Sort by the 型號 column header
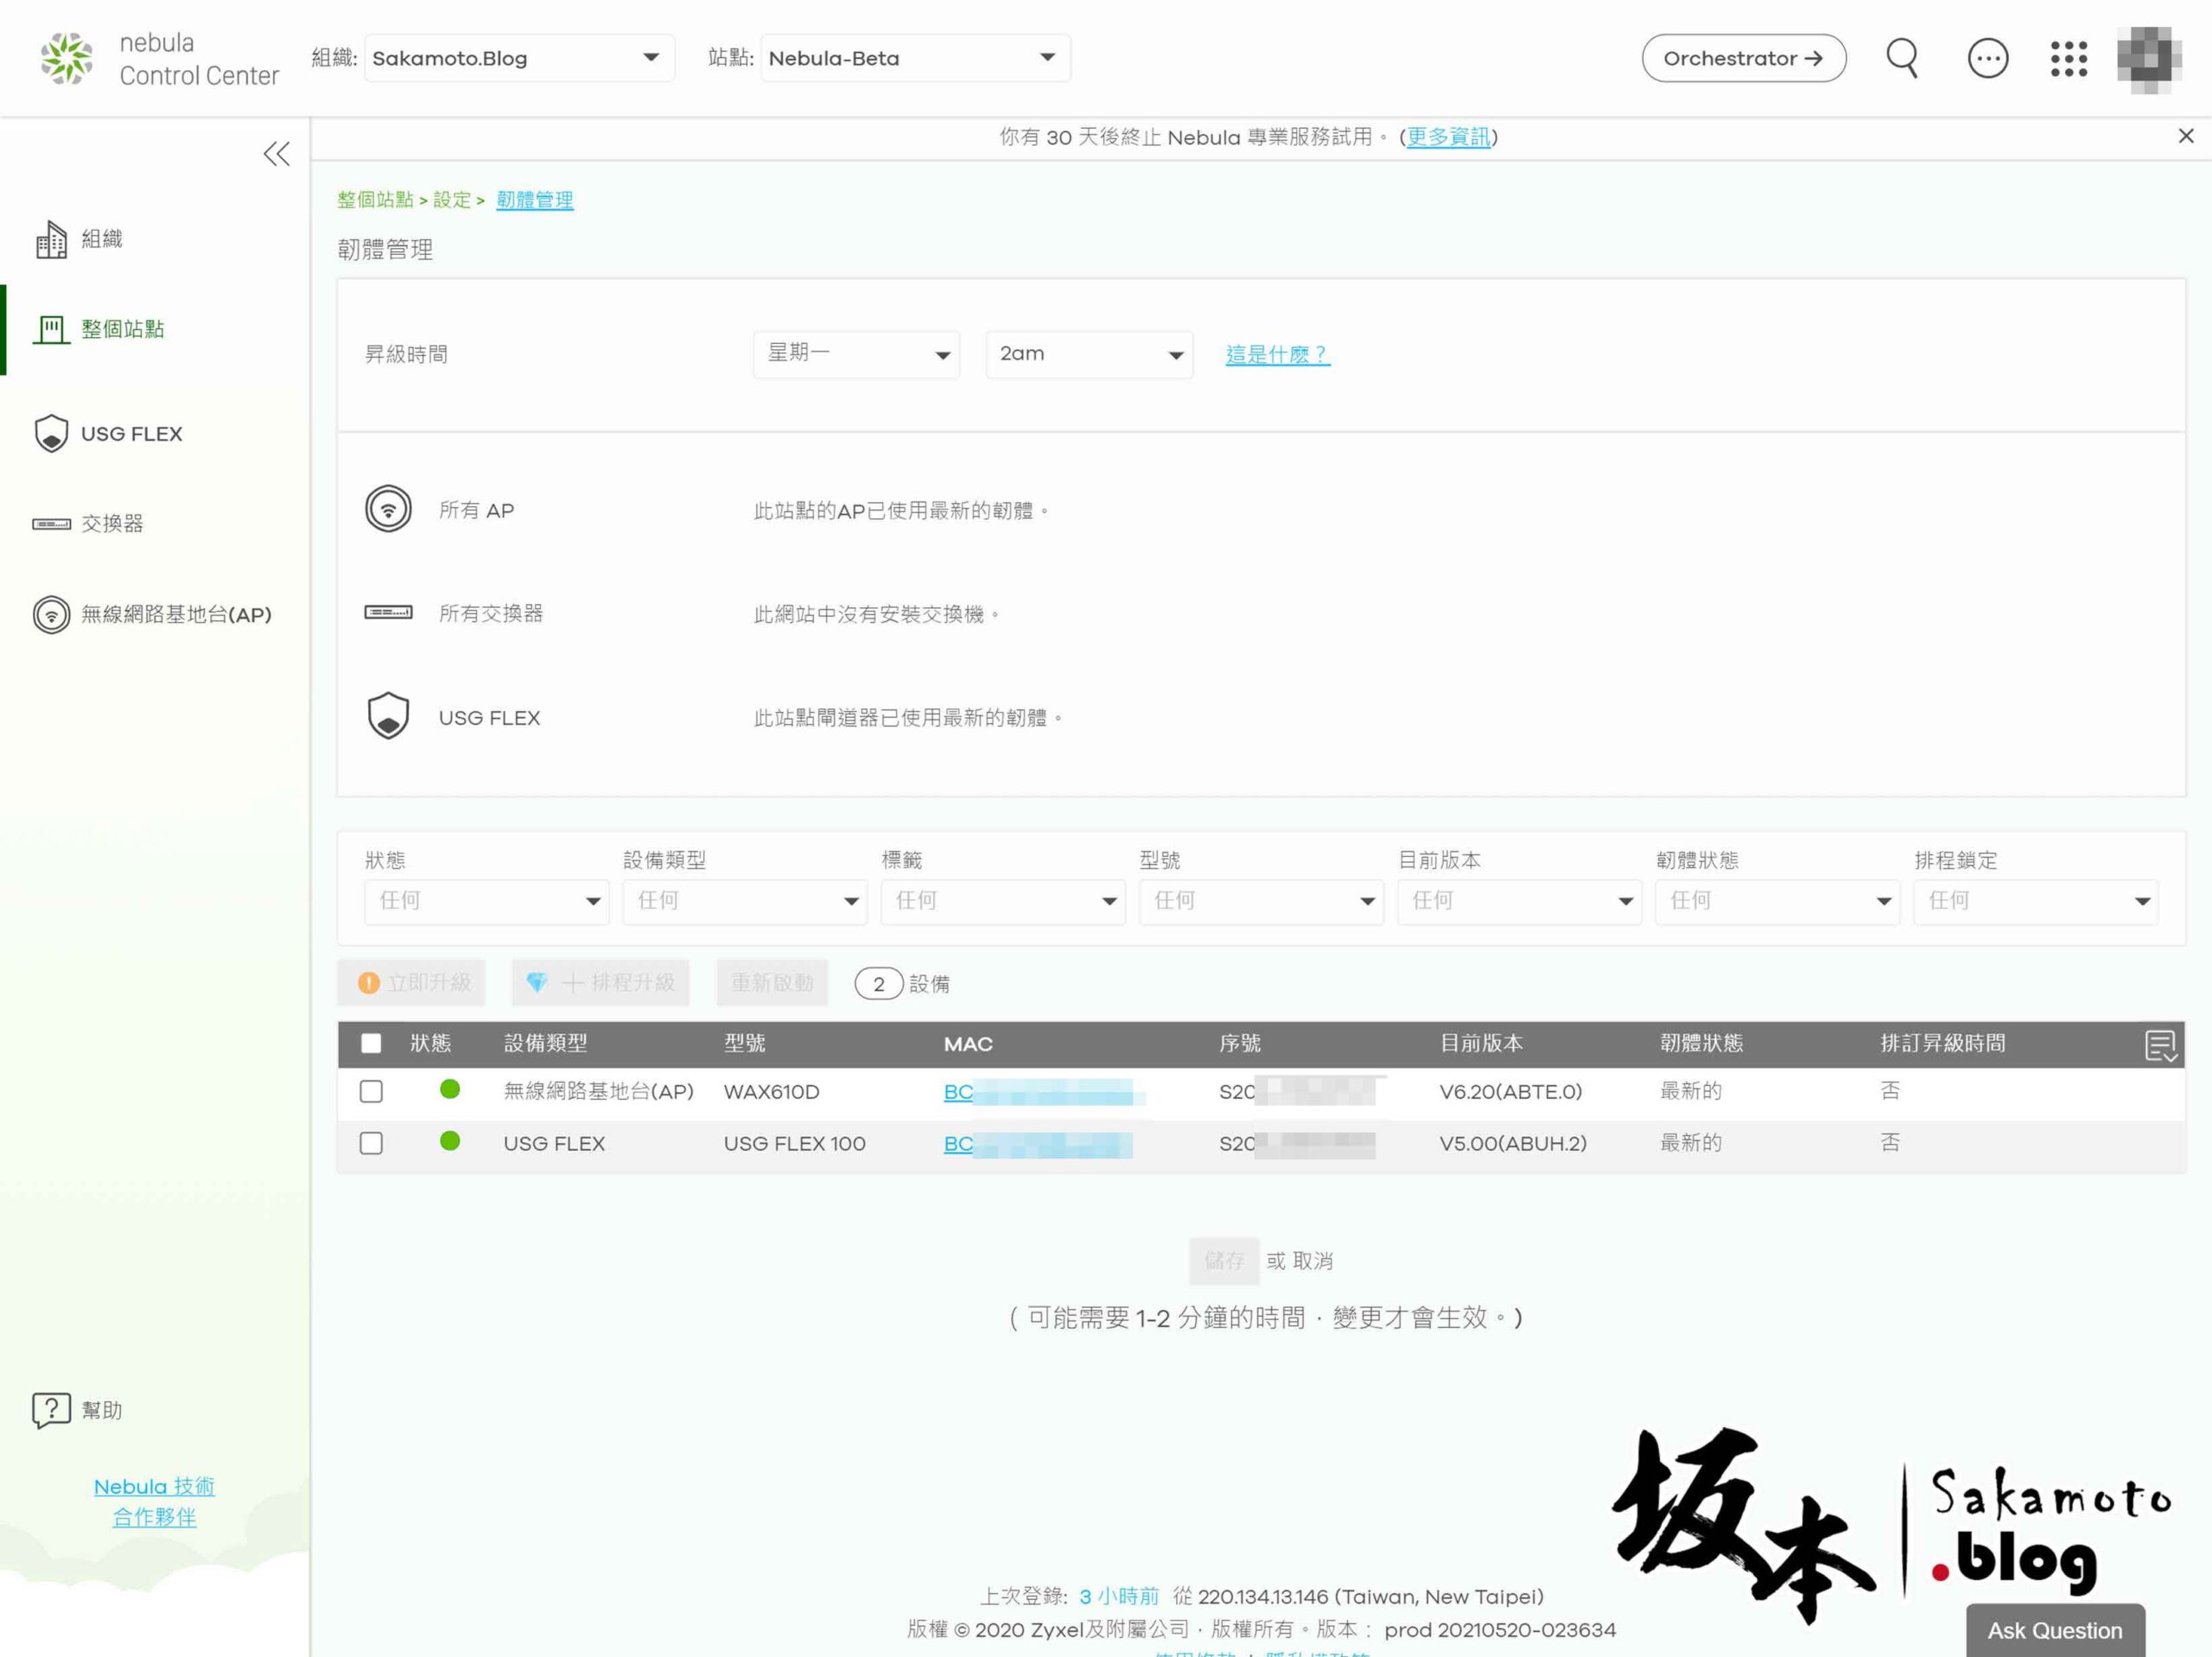Screen dimensions: 2212x1657 click(744, 1044)
